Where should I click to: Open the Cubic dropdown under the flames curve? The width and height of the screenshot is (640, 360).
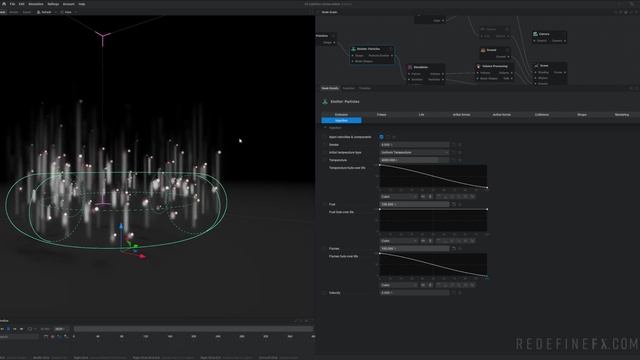(x=399, y=285)
